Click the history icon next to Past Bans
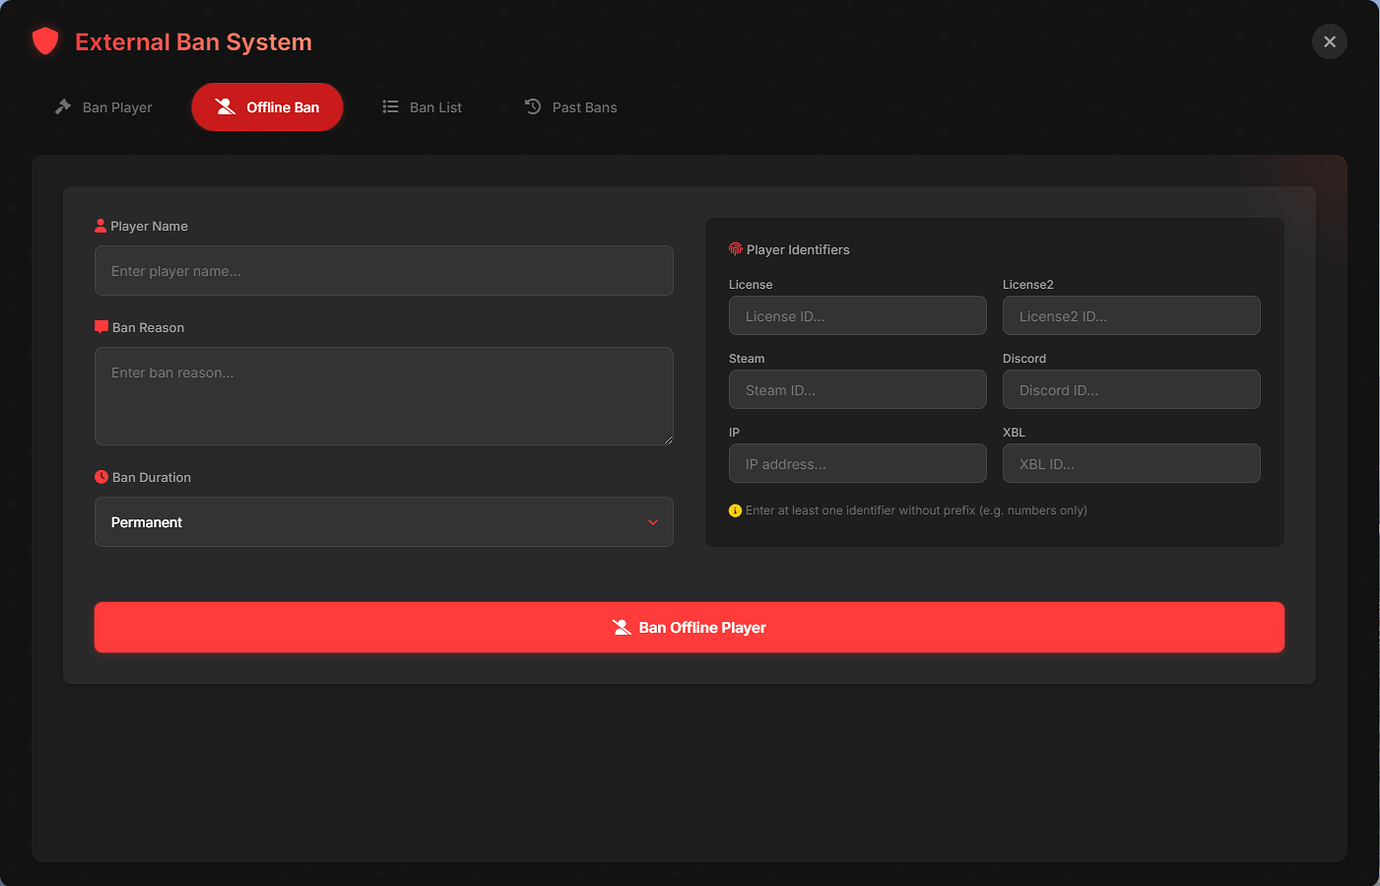The image size is (1380, 886). click(533, 106)
